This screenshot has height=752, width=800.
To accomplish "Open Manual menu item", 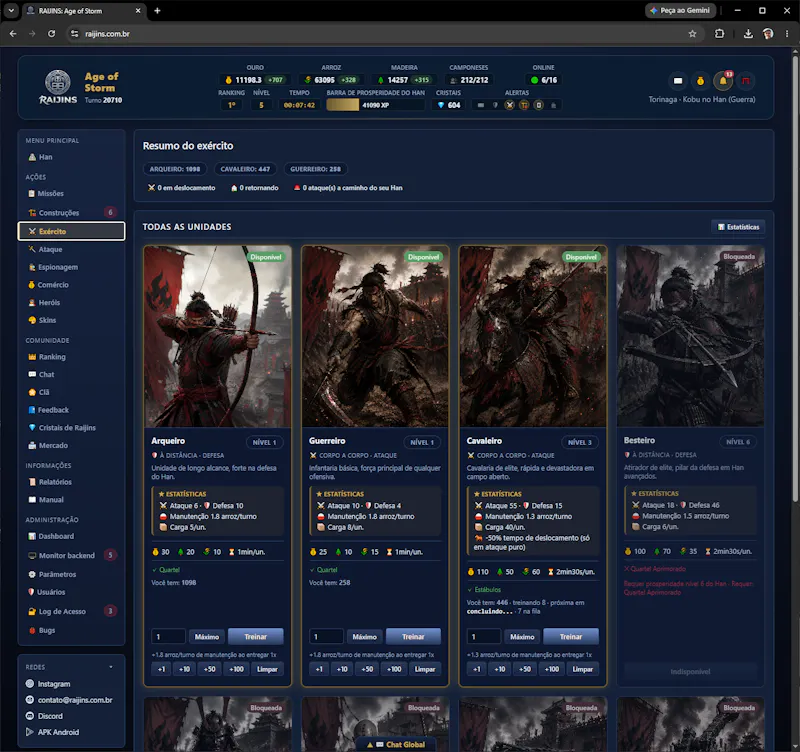I will [x=71, y=499].
